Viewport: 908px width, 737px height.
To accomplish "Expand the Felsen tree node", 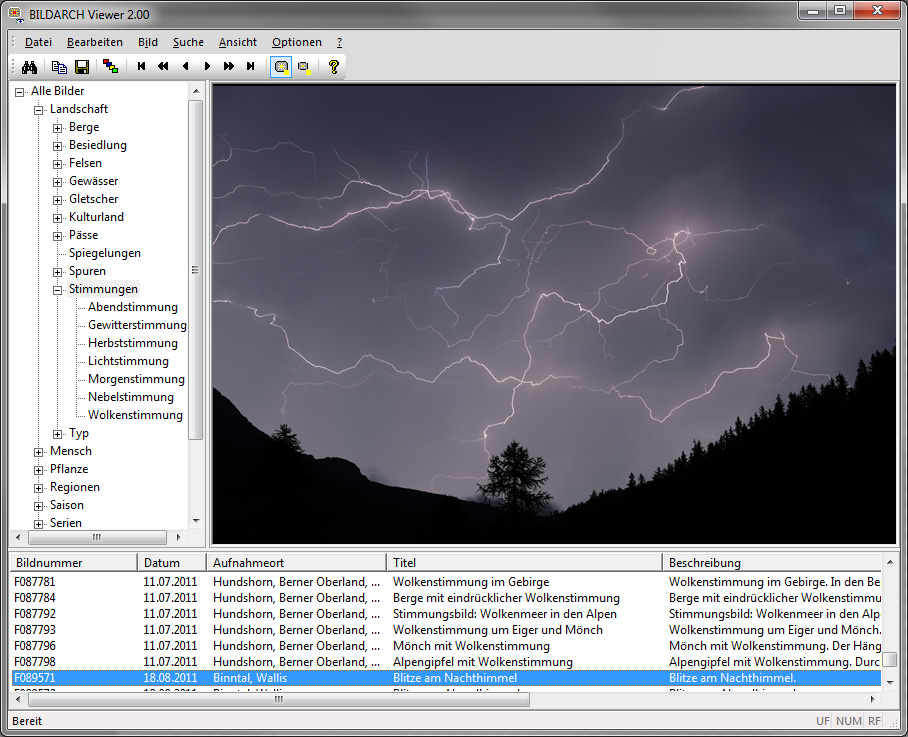I will coord(57,164).
